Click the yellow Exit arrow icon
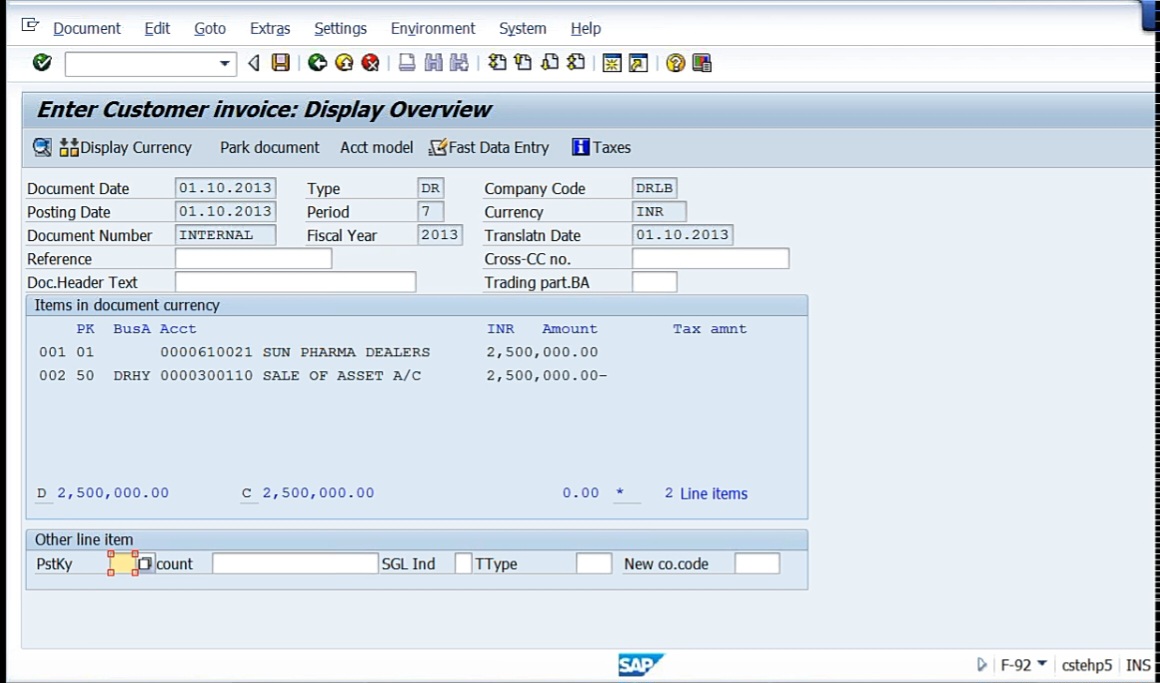This screenshot has height=683, width=1160. tap(344, 63)
